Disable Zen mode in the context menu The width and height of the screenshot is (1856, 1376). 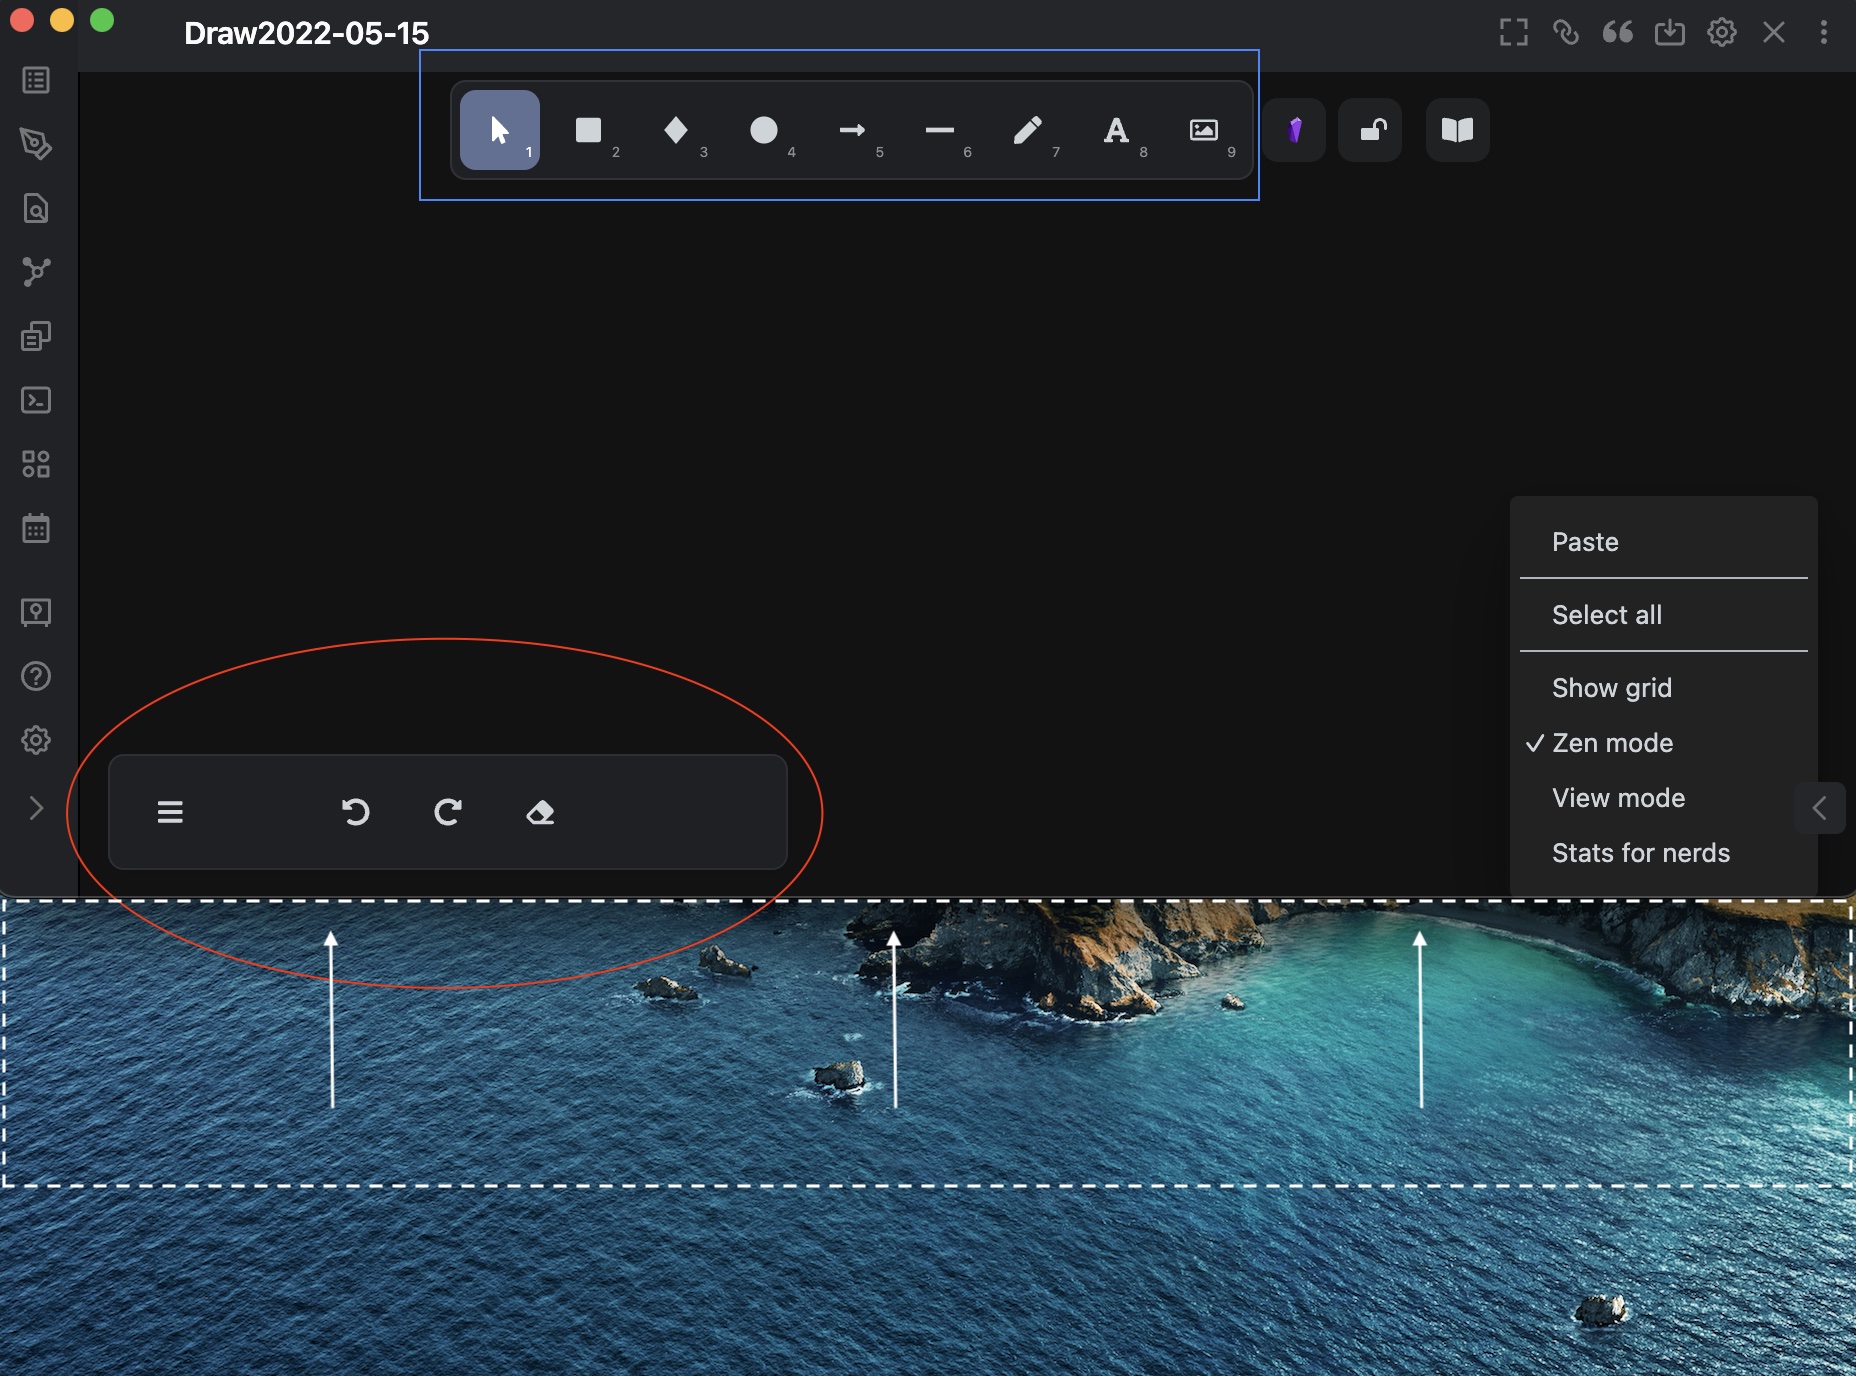(1612, 743)
